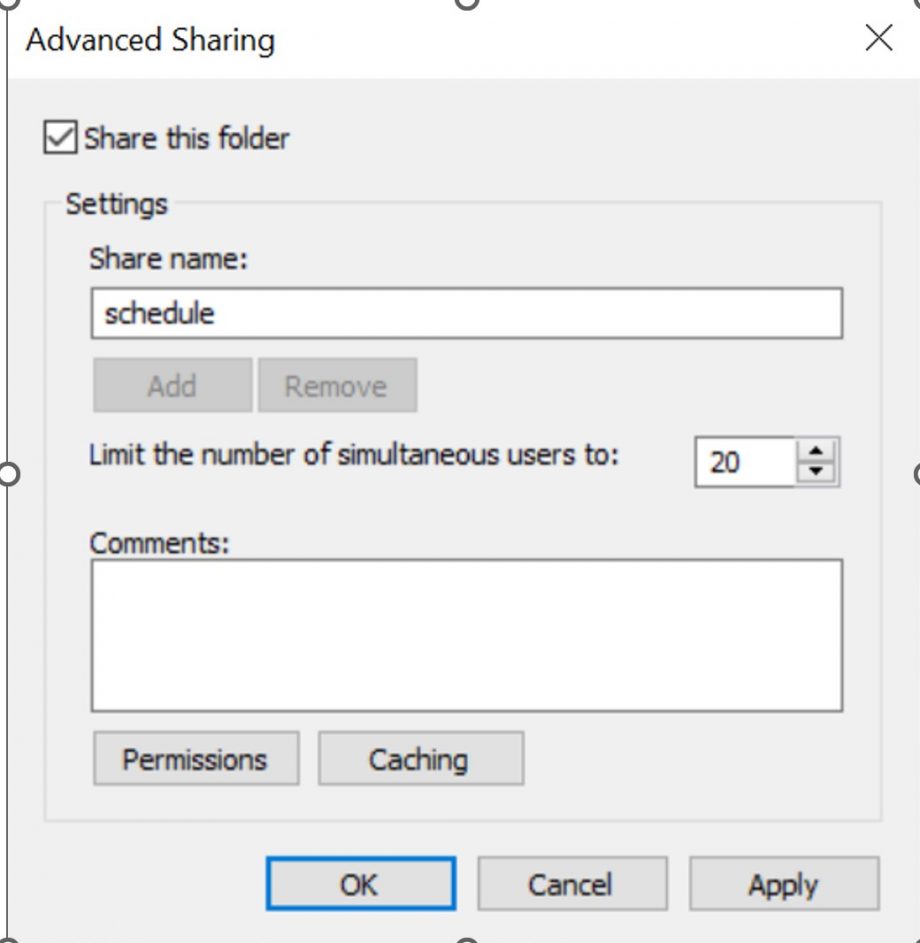Confirm changes with OK
The height and width of the screenshot is (943, 920).
click(360, 884)
